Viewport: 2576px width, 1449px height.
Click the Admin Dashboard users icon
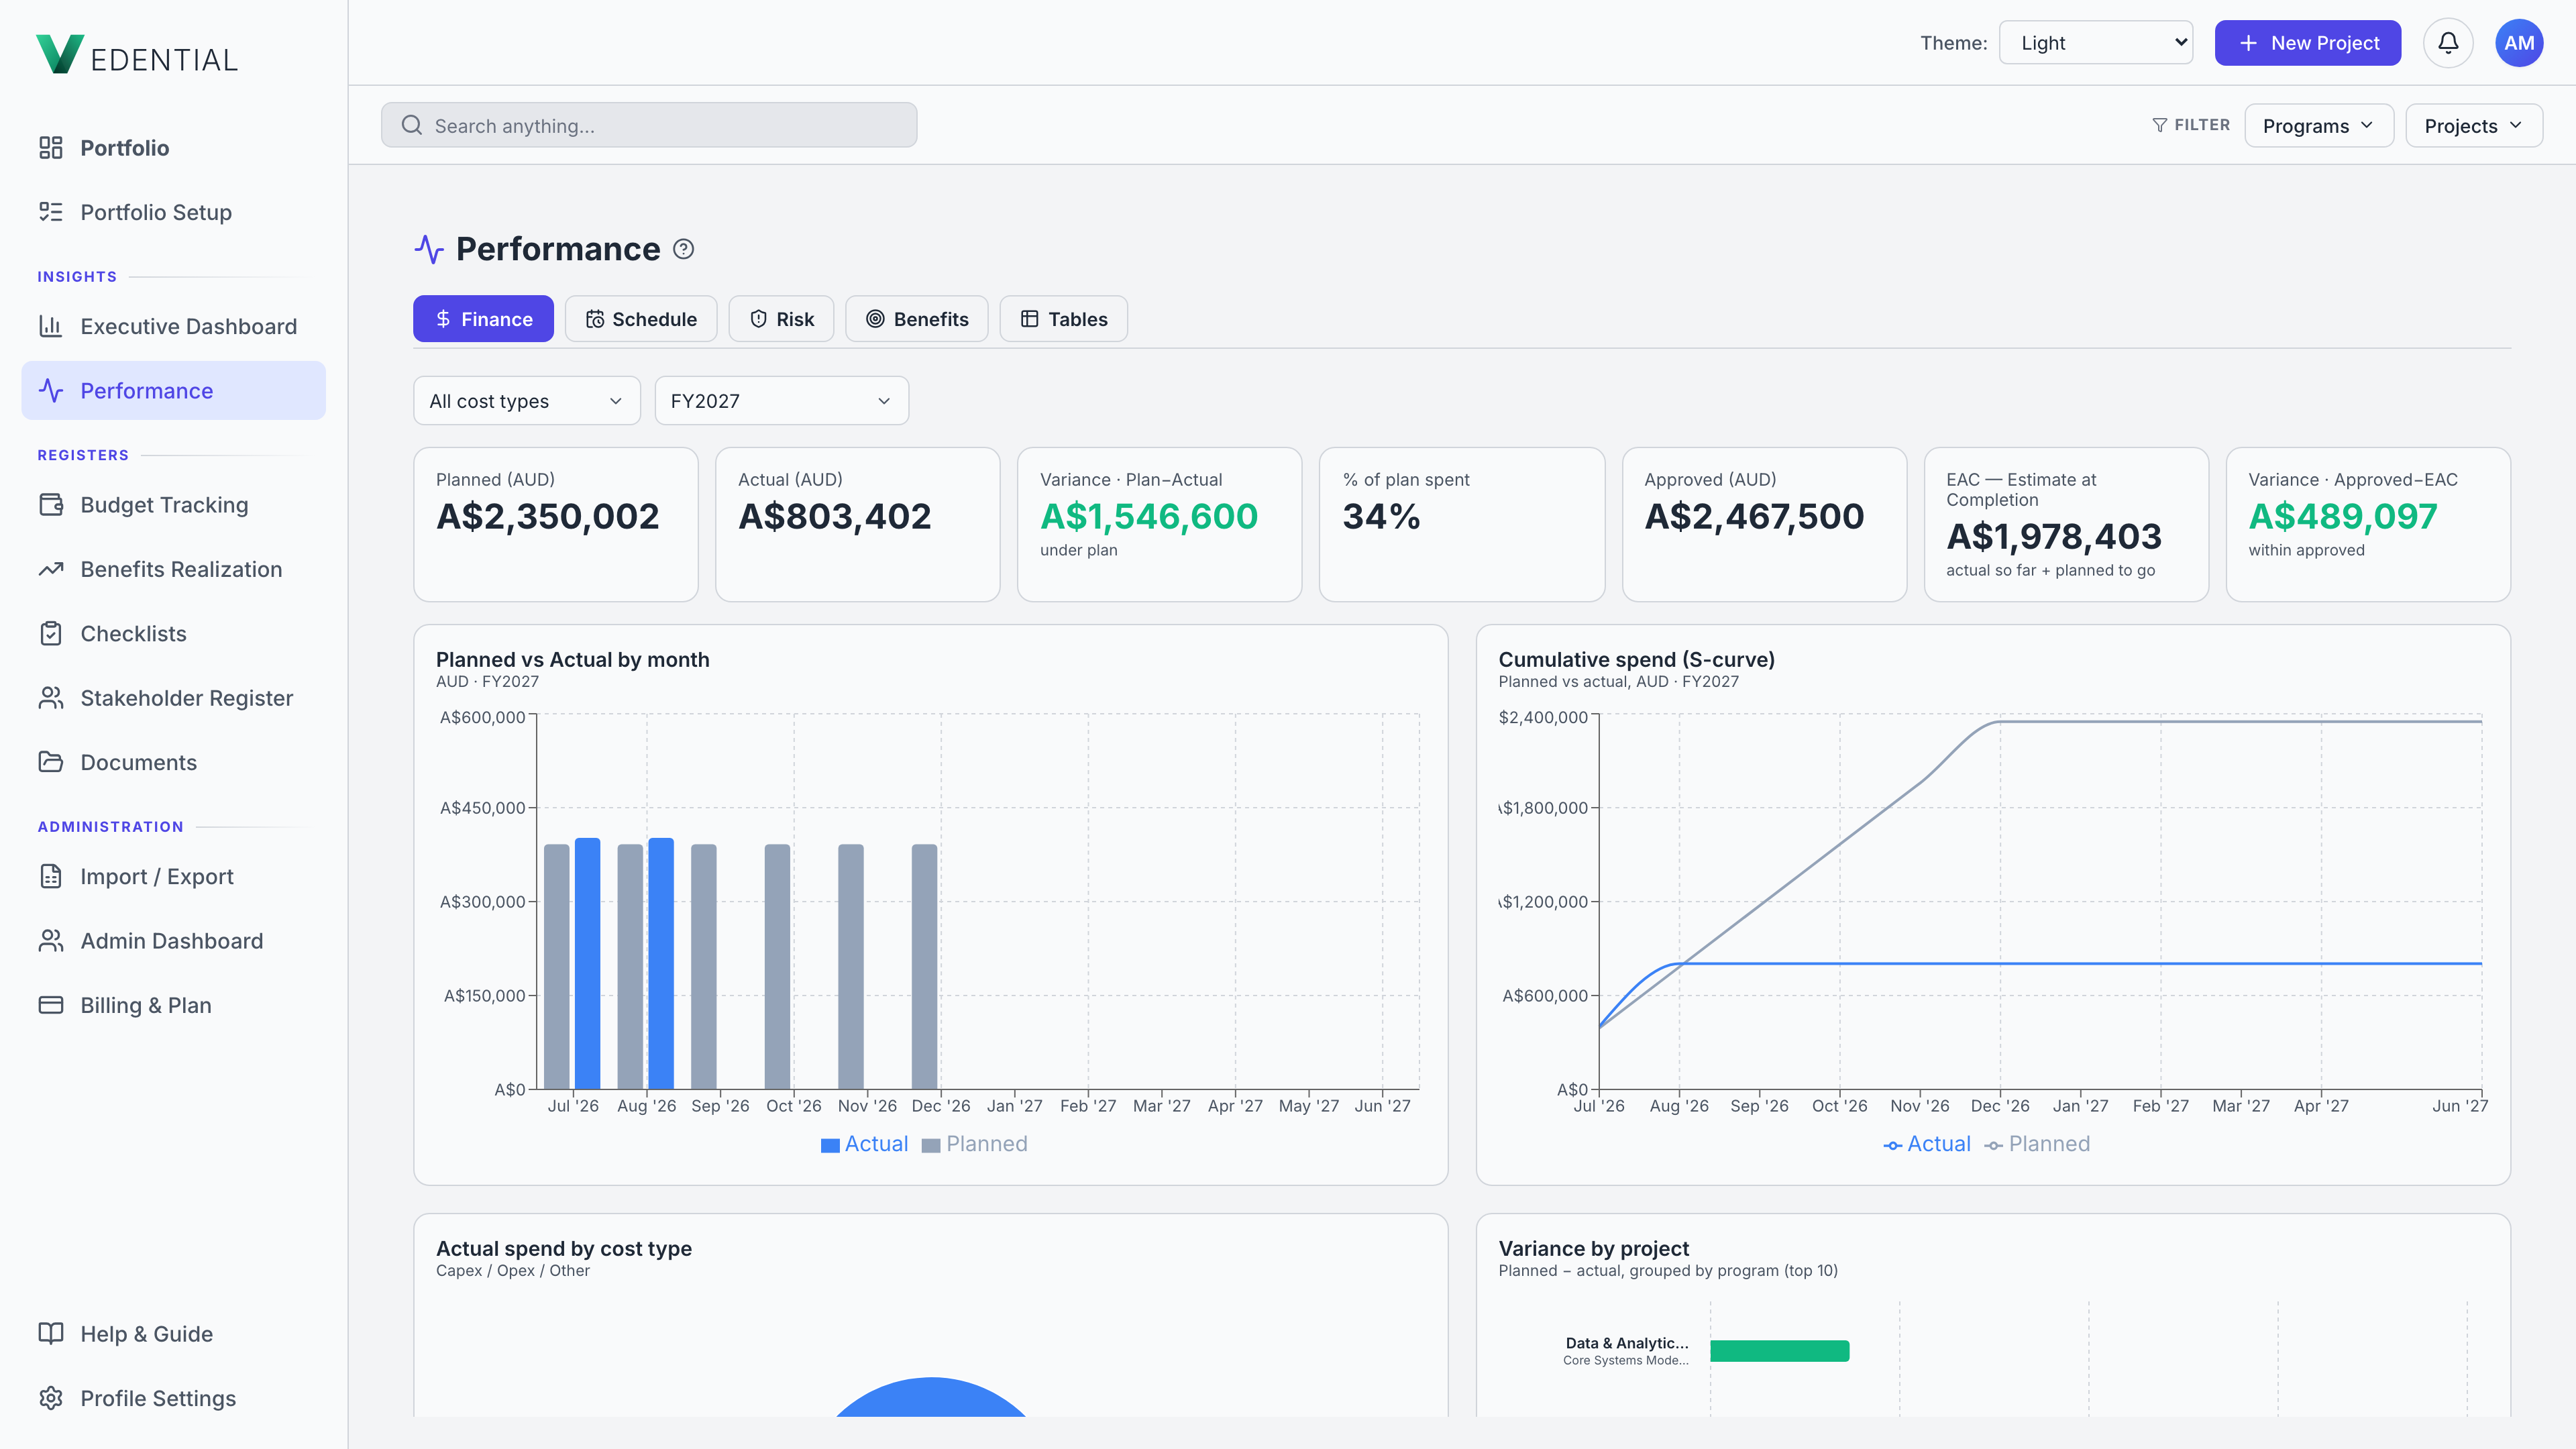[x=51, y=941]
